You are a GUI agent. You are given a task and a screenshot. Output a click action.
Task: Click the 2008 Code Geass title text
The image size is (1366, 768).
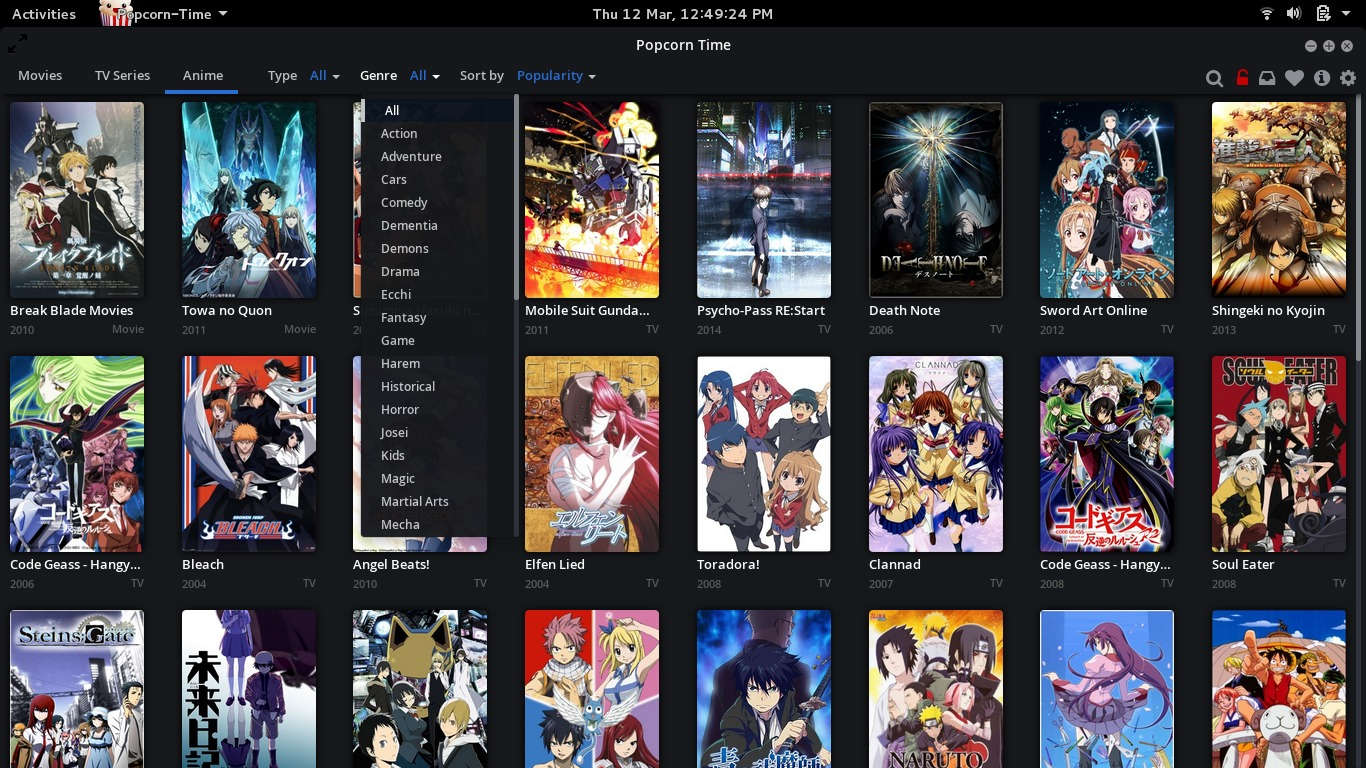point(1105,565)
